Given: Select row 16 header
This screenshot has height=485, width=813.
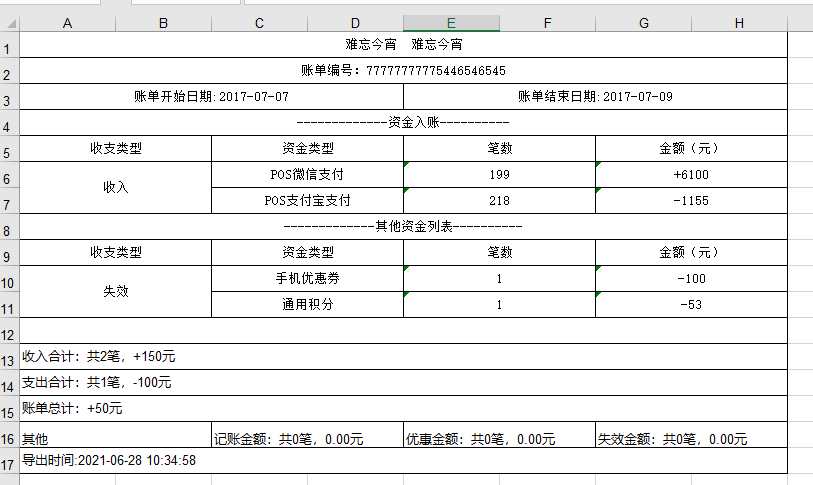Looking at the screenshot, I should [9, 434].
